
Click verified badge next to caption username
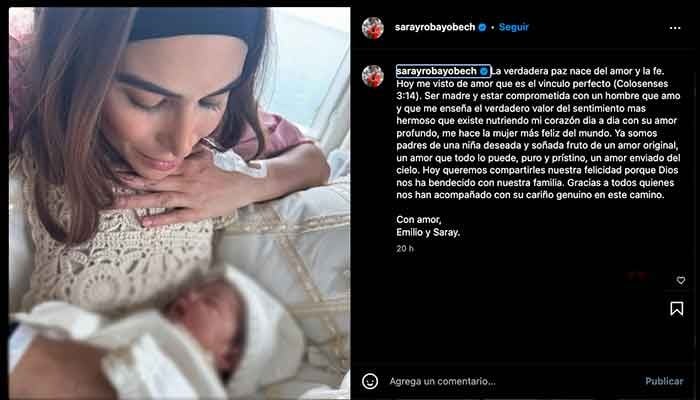click(x=483, y=71)
